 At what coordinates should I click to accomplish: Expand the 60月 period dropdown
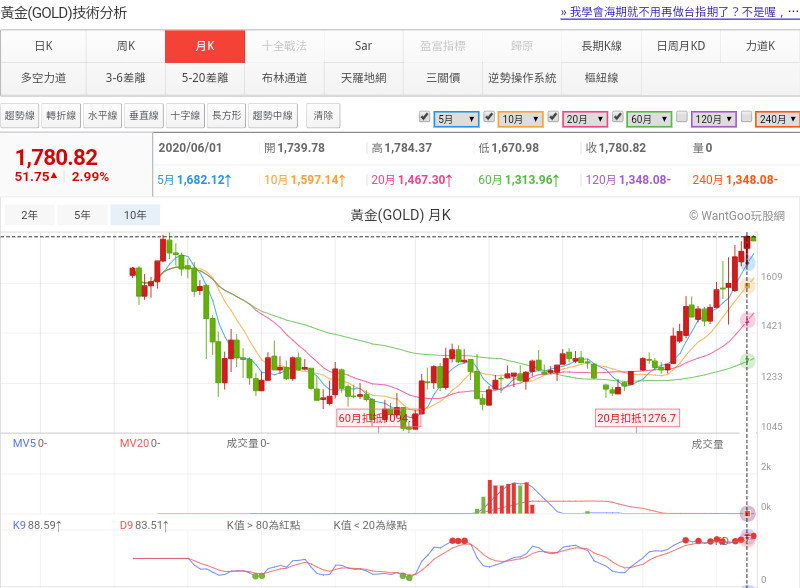[648, 119]
